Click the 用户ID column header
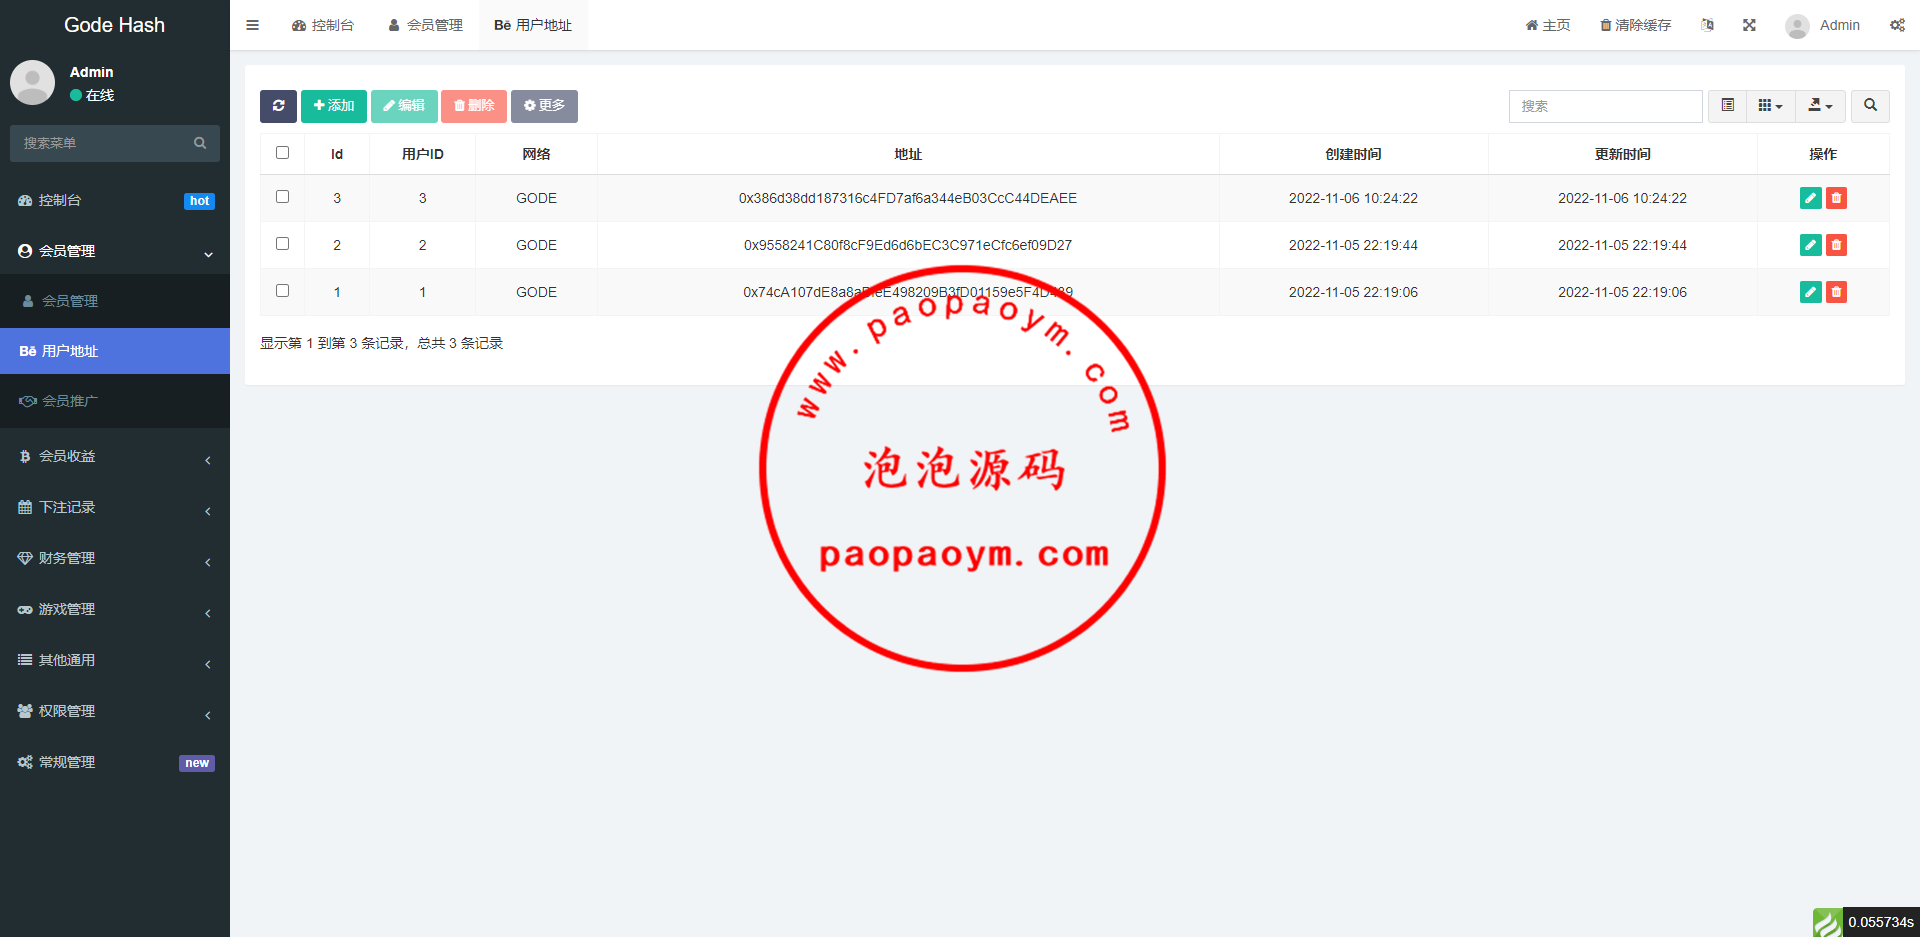1920x937 pixels. (x=422, y=154)
